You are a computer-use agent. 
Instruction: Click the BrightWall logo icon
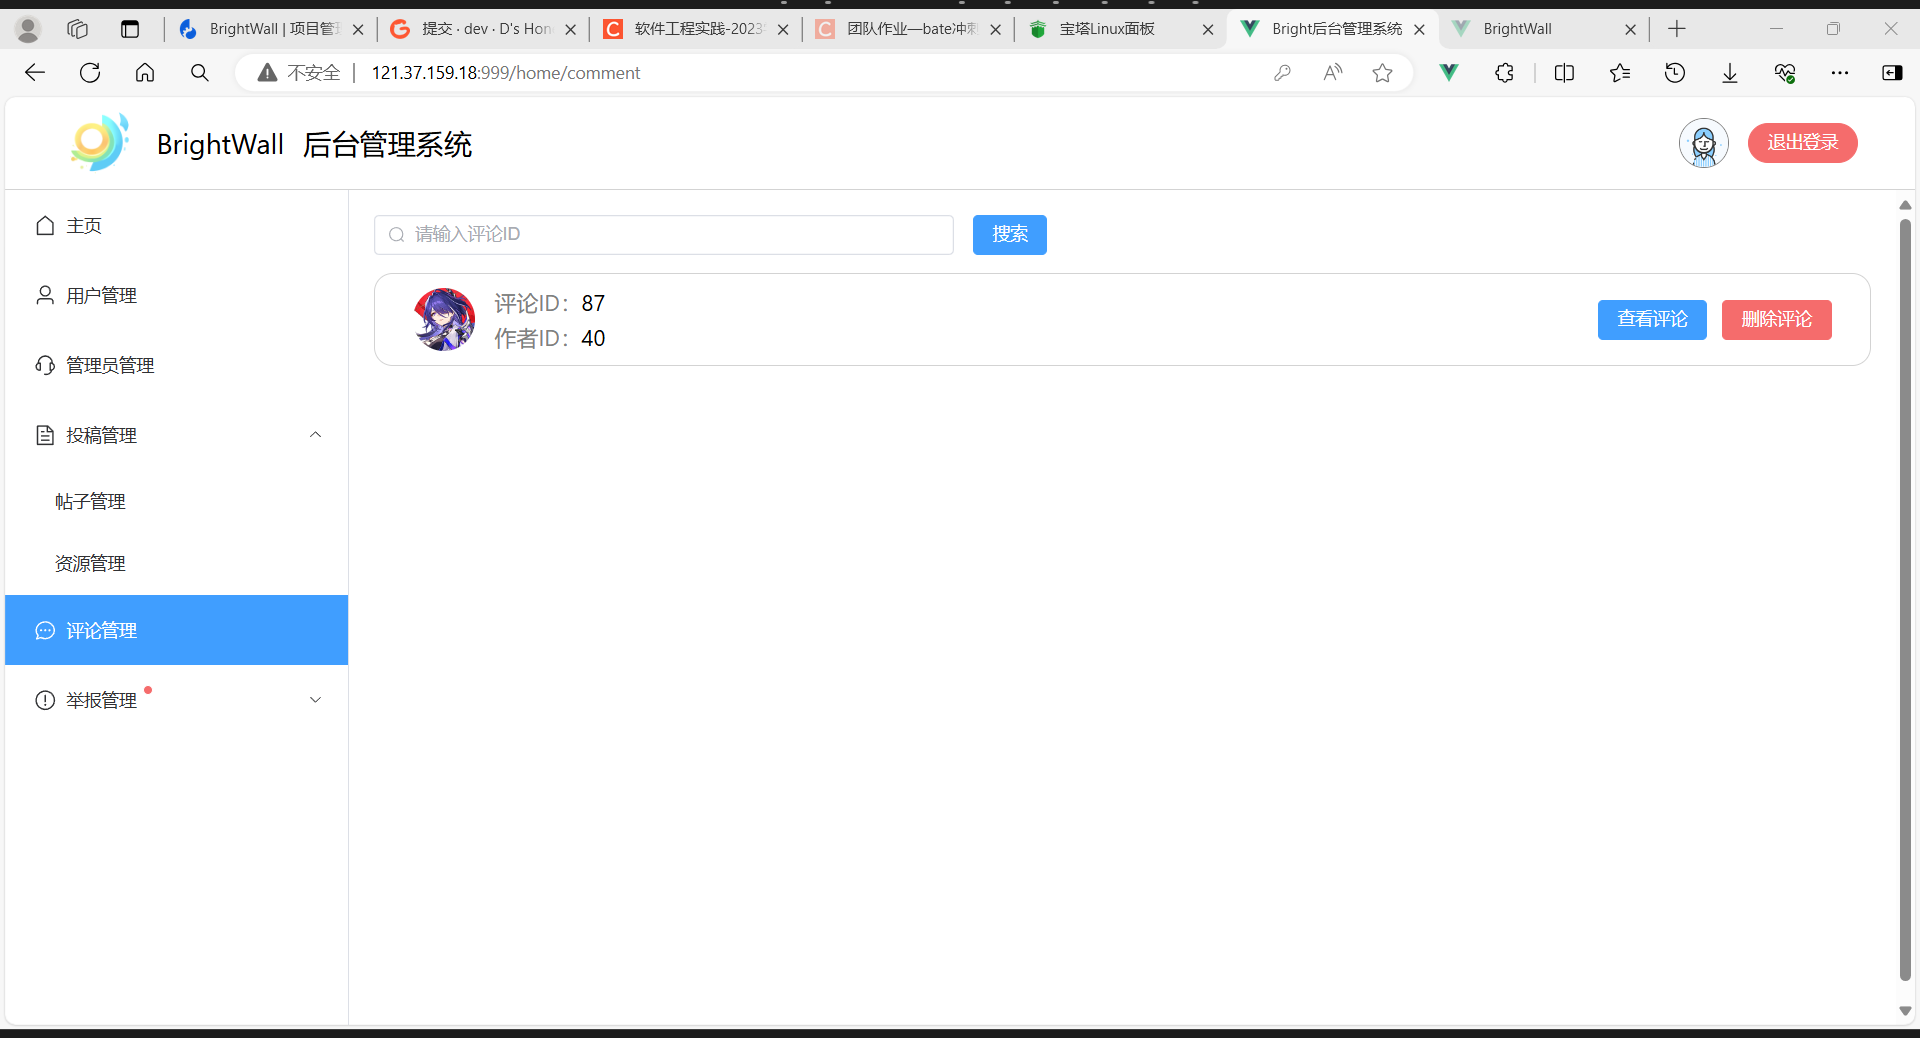(100, 143)
